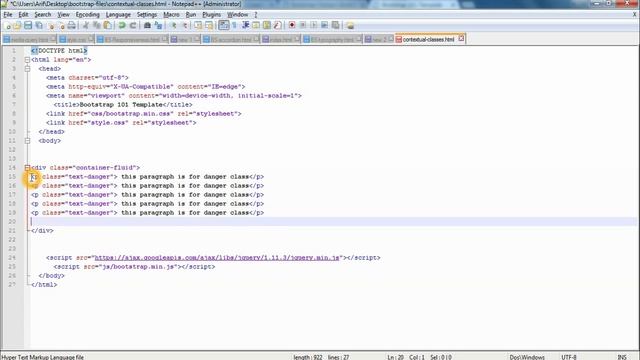This screenshot has width=640, height=360.
Task: Toggle the Indent Guide toolbar button
Action: coord(245,26)
